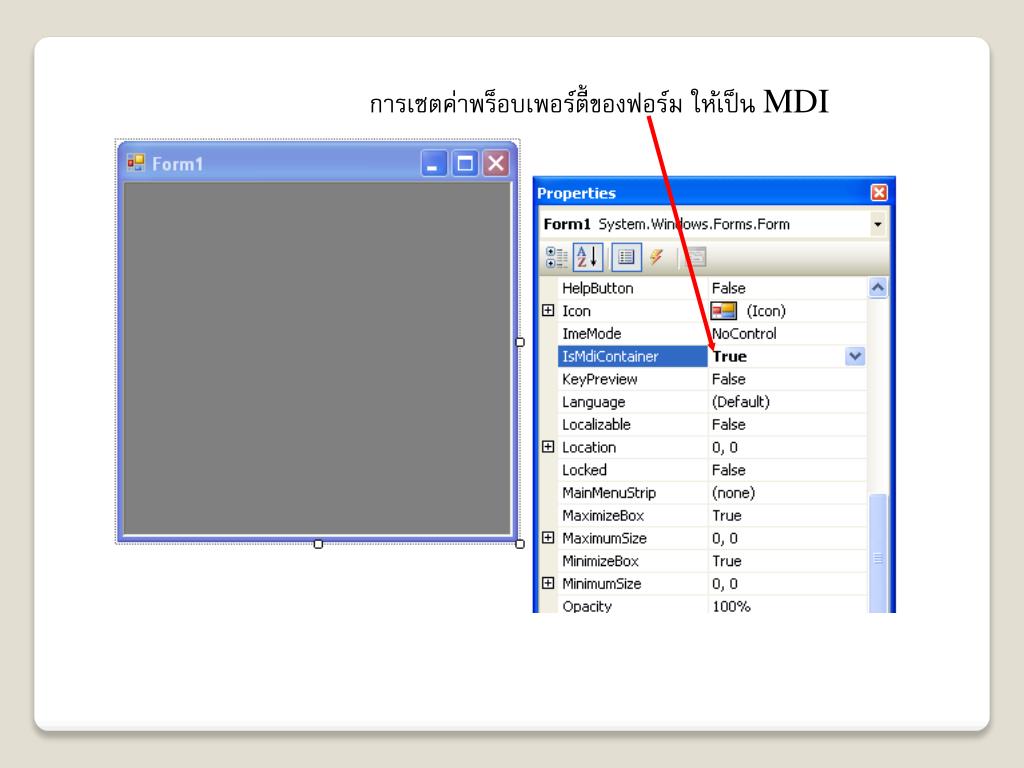Click the Properties vertical scrollbar thumb
Image resolution: width=1024 pixels, height=768 pixels.
[878, 554]
